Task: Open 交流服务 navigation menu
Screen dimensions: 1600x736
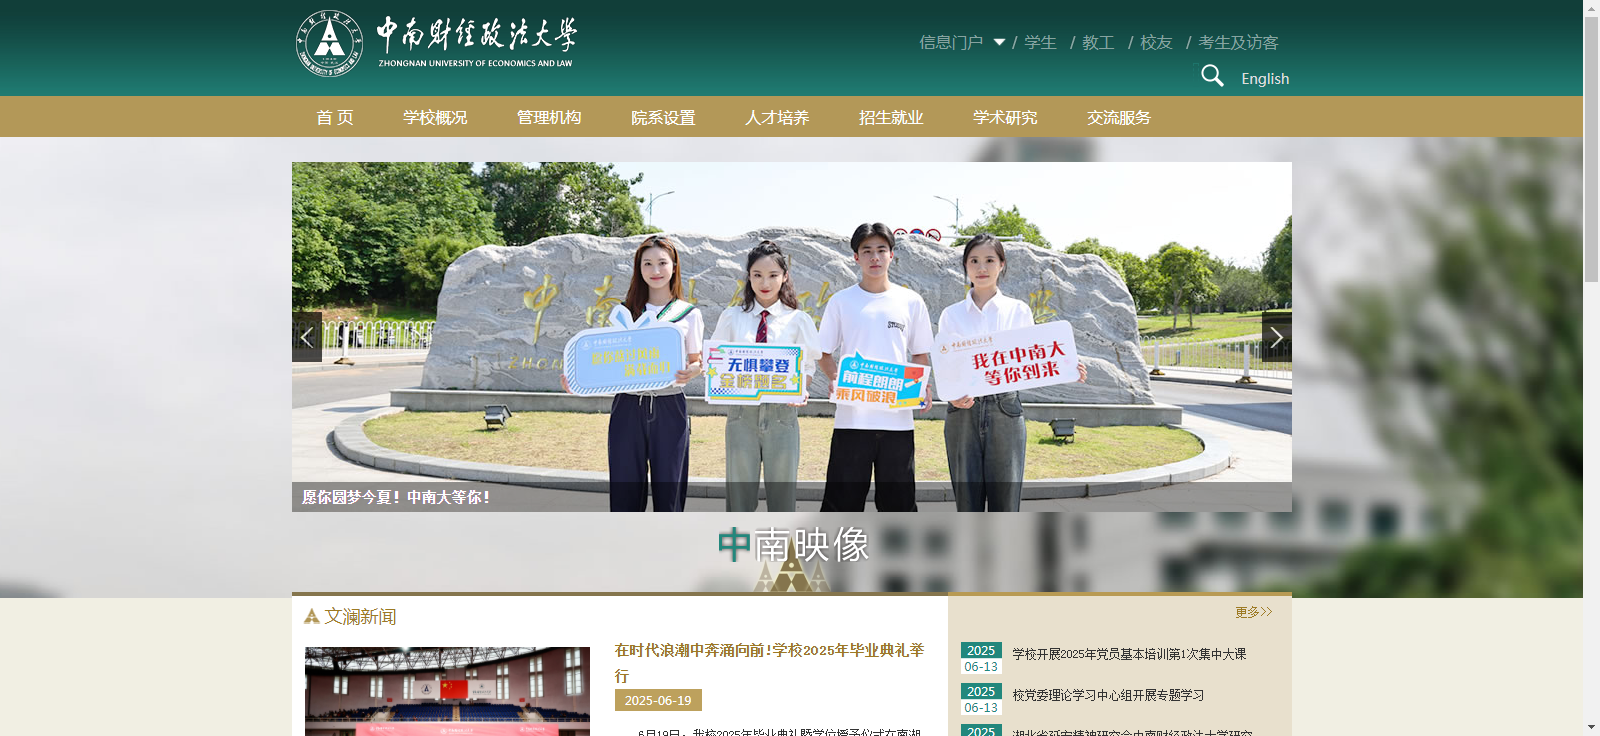Action: click(x=1119, y=117)
